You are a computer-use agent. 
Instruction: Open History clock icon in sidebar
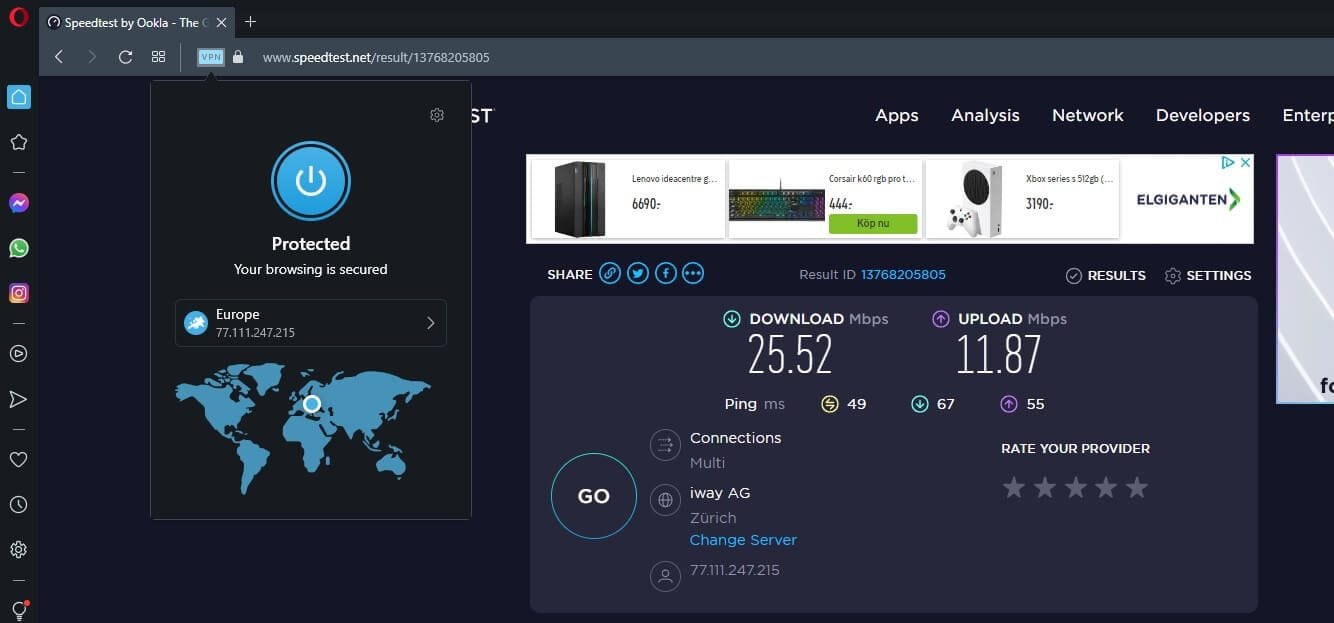click(18, 505)
